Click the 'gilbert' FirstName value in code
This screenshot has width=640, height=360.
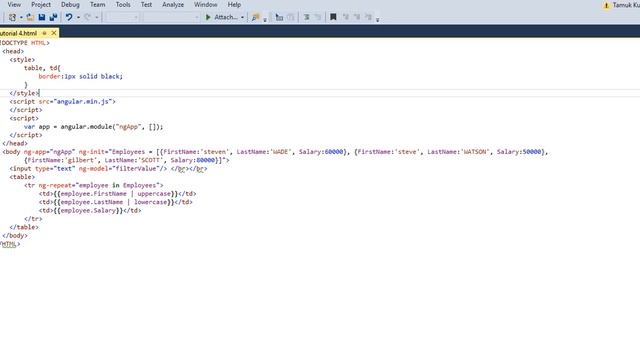tap(81, 160)
